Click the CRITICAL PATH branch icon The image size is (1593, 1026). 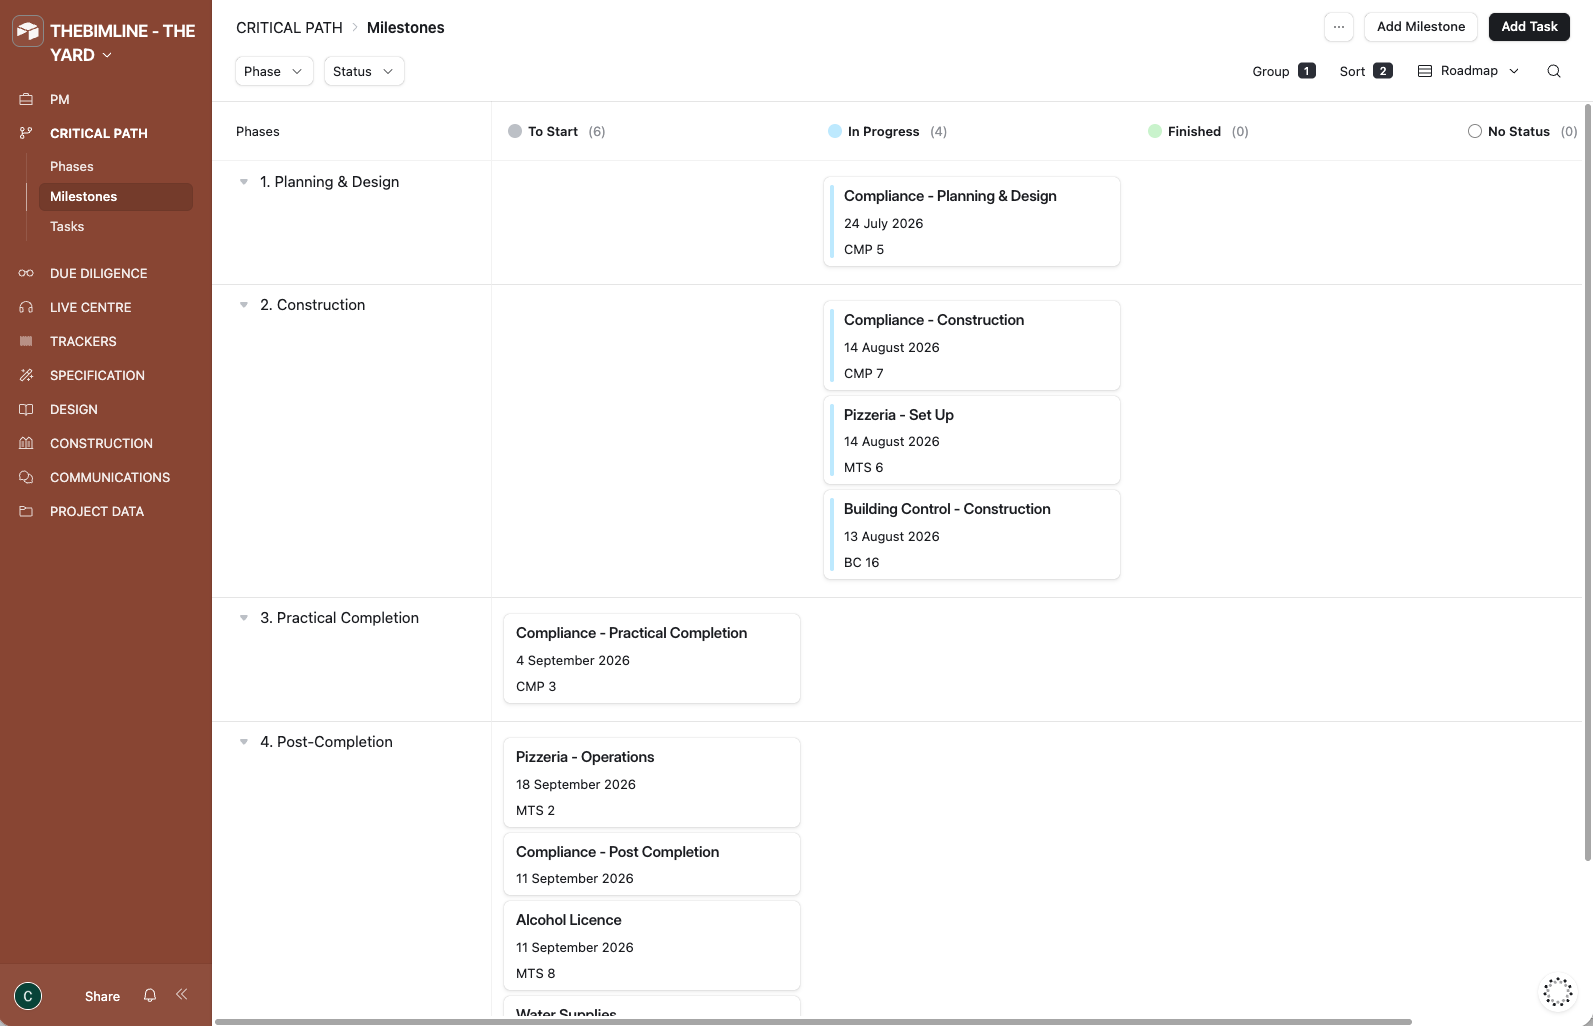26,133
